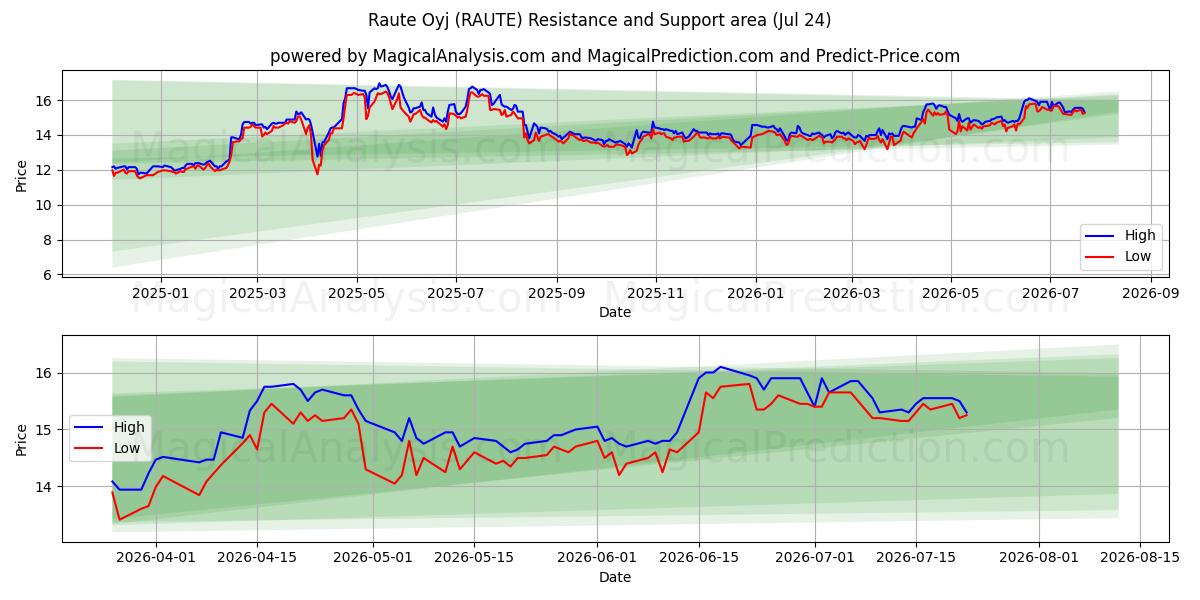Click the '2026-08-01' x-axis label in the lower chart
This screenshot has width=1200, height=600.
[x=1039, y=559]
